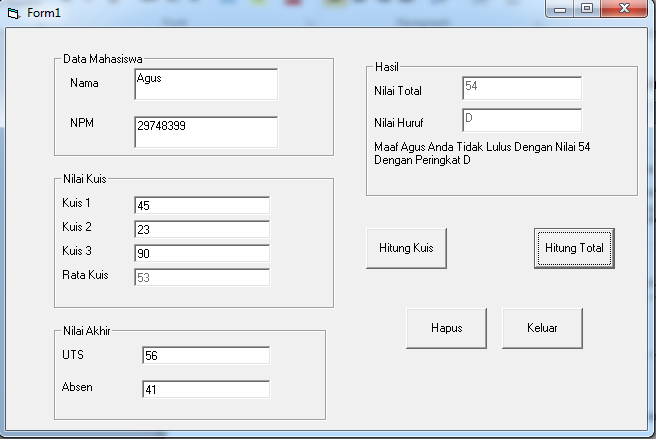The height and width of the screenshot is (439, 656).
Task: Maximize the Form1 window
Action: click(587, 9)
